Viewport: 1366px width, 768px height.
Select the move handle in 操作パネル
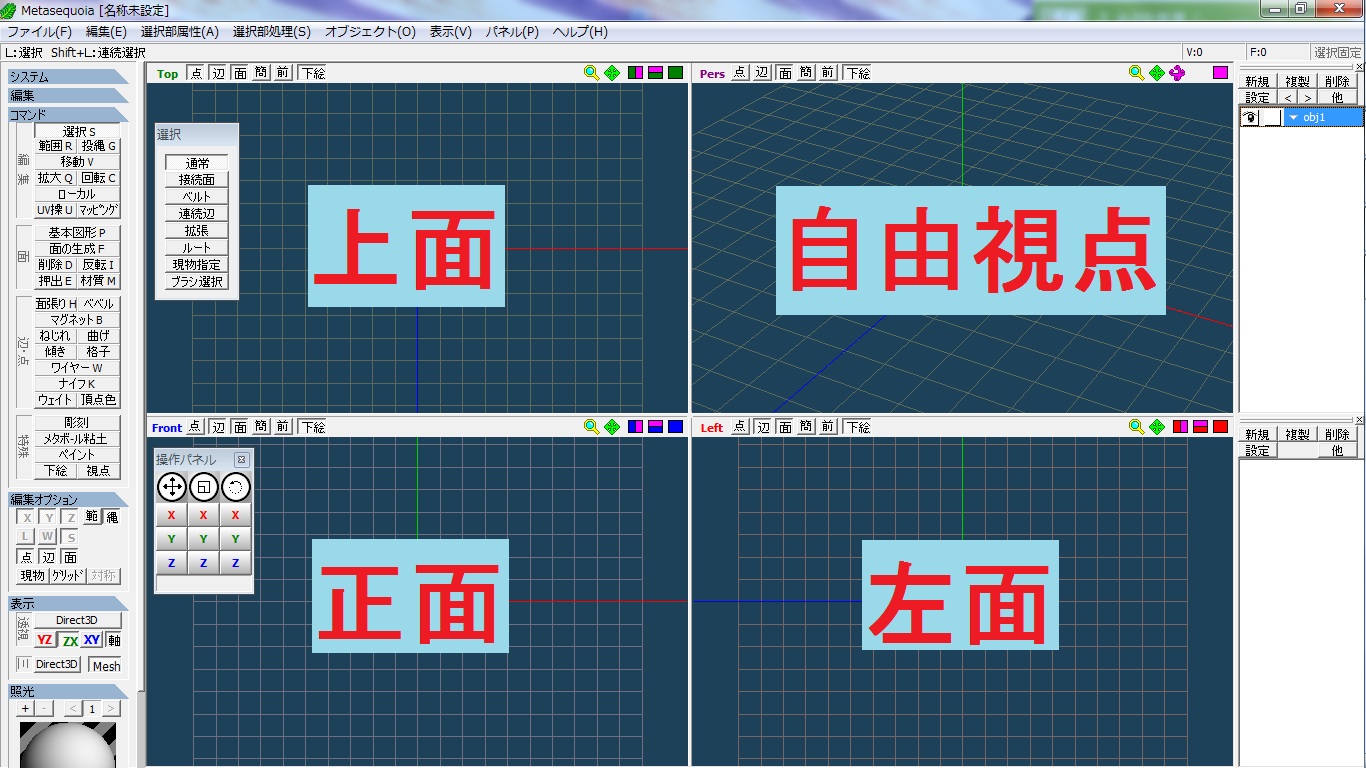coord(171,487)
